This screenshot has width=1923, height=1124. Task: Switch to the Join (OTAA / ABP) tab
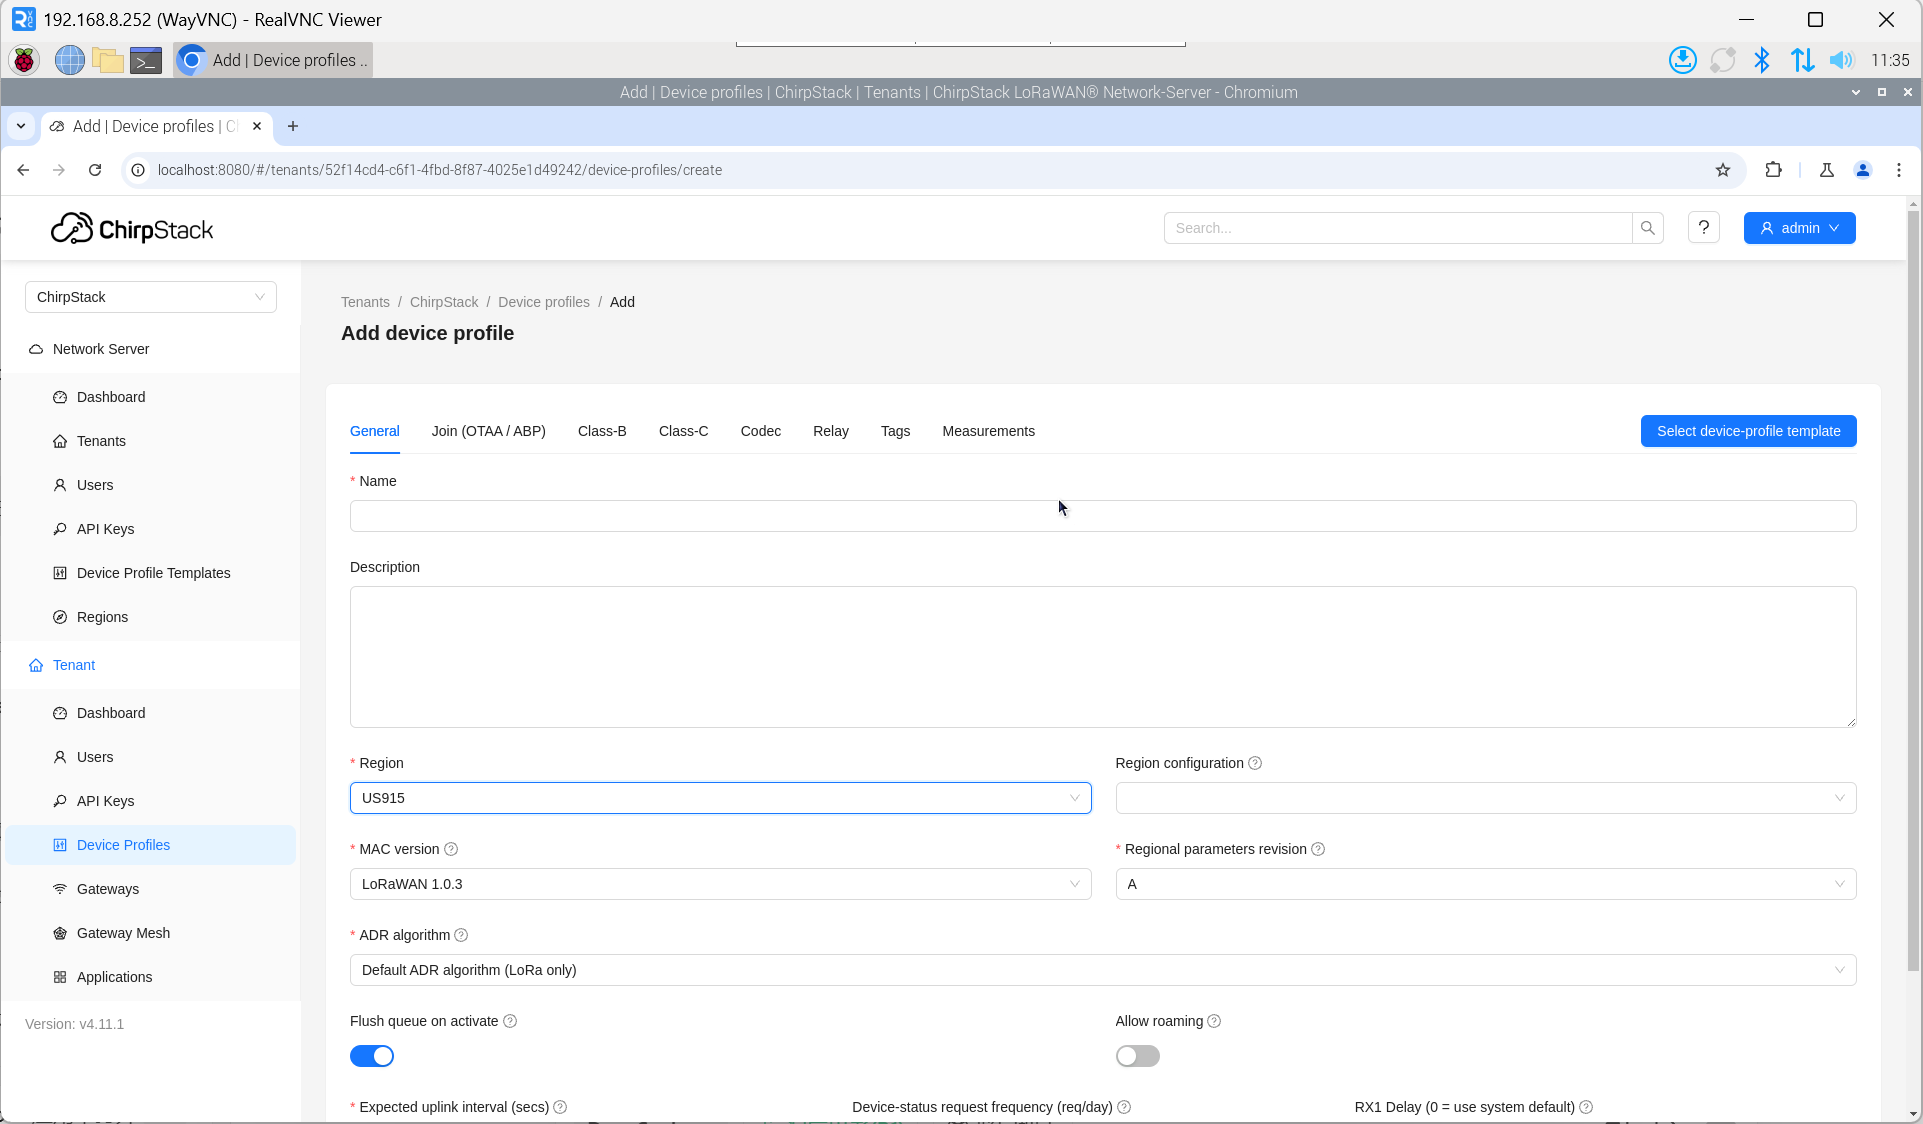pos(488,431)
